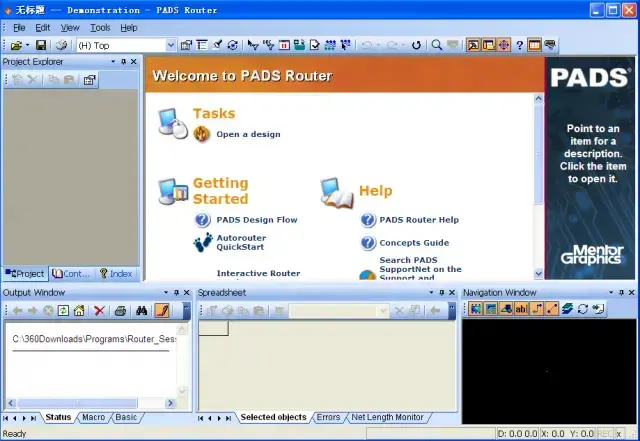Open the Navigation Window panel options arrow
Viewport: 640px width, 441px height.
click(x=611, y=292)
